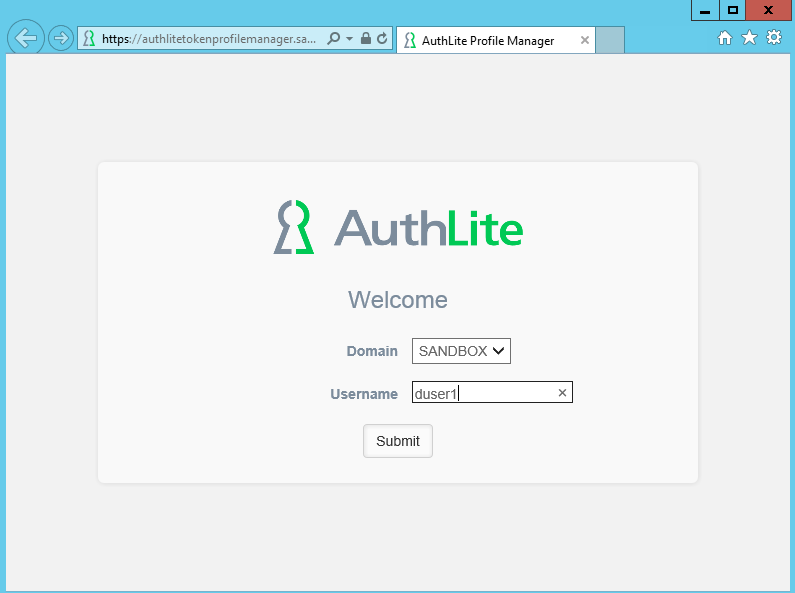The width and height of the screenshot is (795, 593).
Task: Clear the Username field with the X
Action: (562, 393)
